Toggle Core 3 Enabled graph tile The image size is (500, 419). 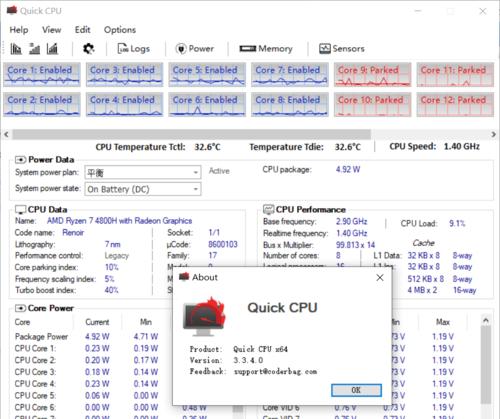125,74
